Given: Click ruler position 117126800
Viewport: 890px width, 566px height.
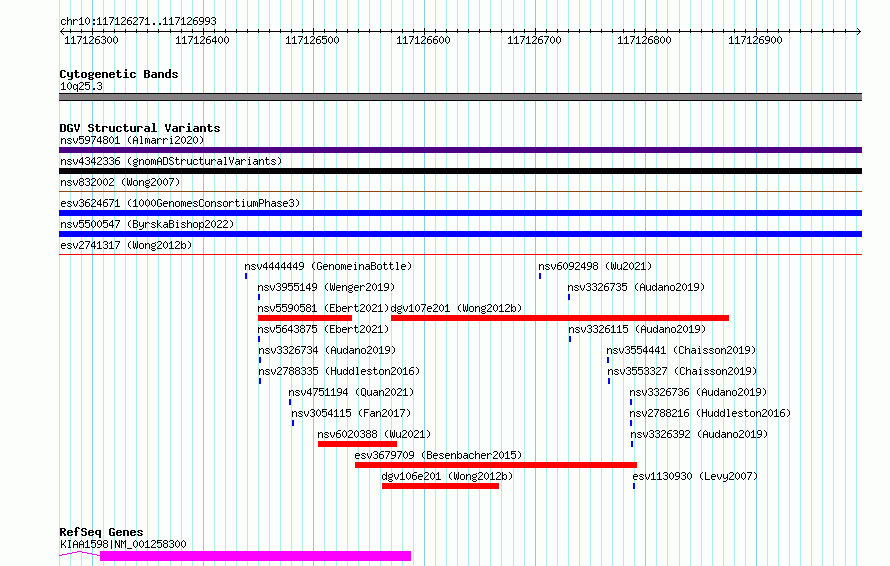Looking at the screenshot, I should [x=644, y=40].
